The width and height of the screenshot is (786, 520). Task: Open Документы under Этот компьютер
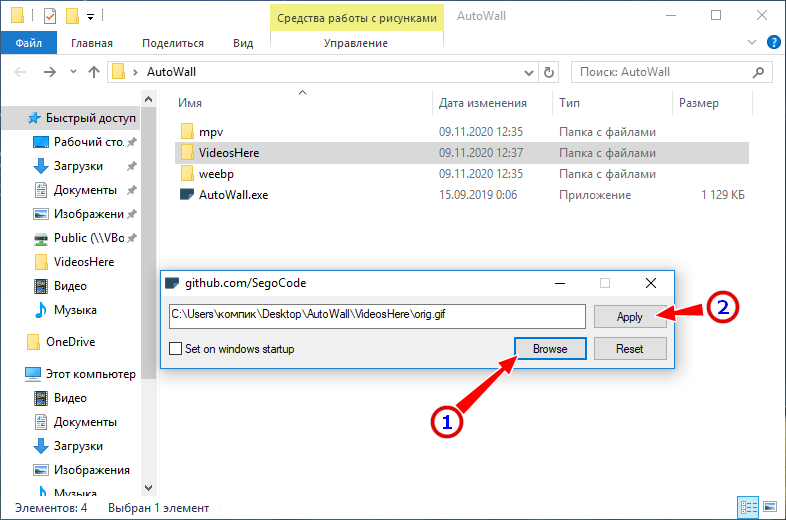[85, 422]
